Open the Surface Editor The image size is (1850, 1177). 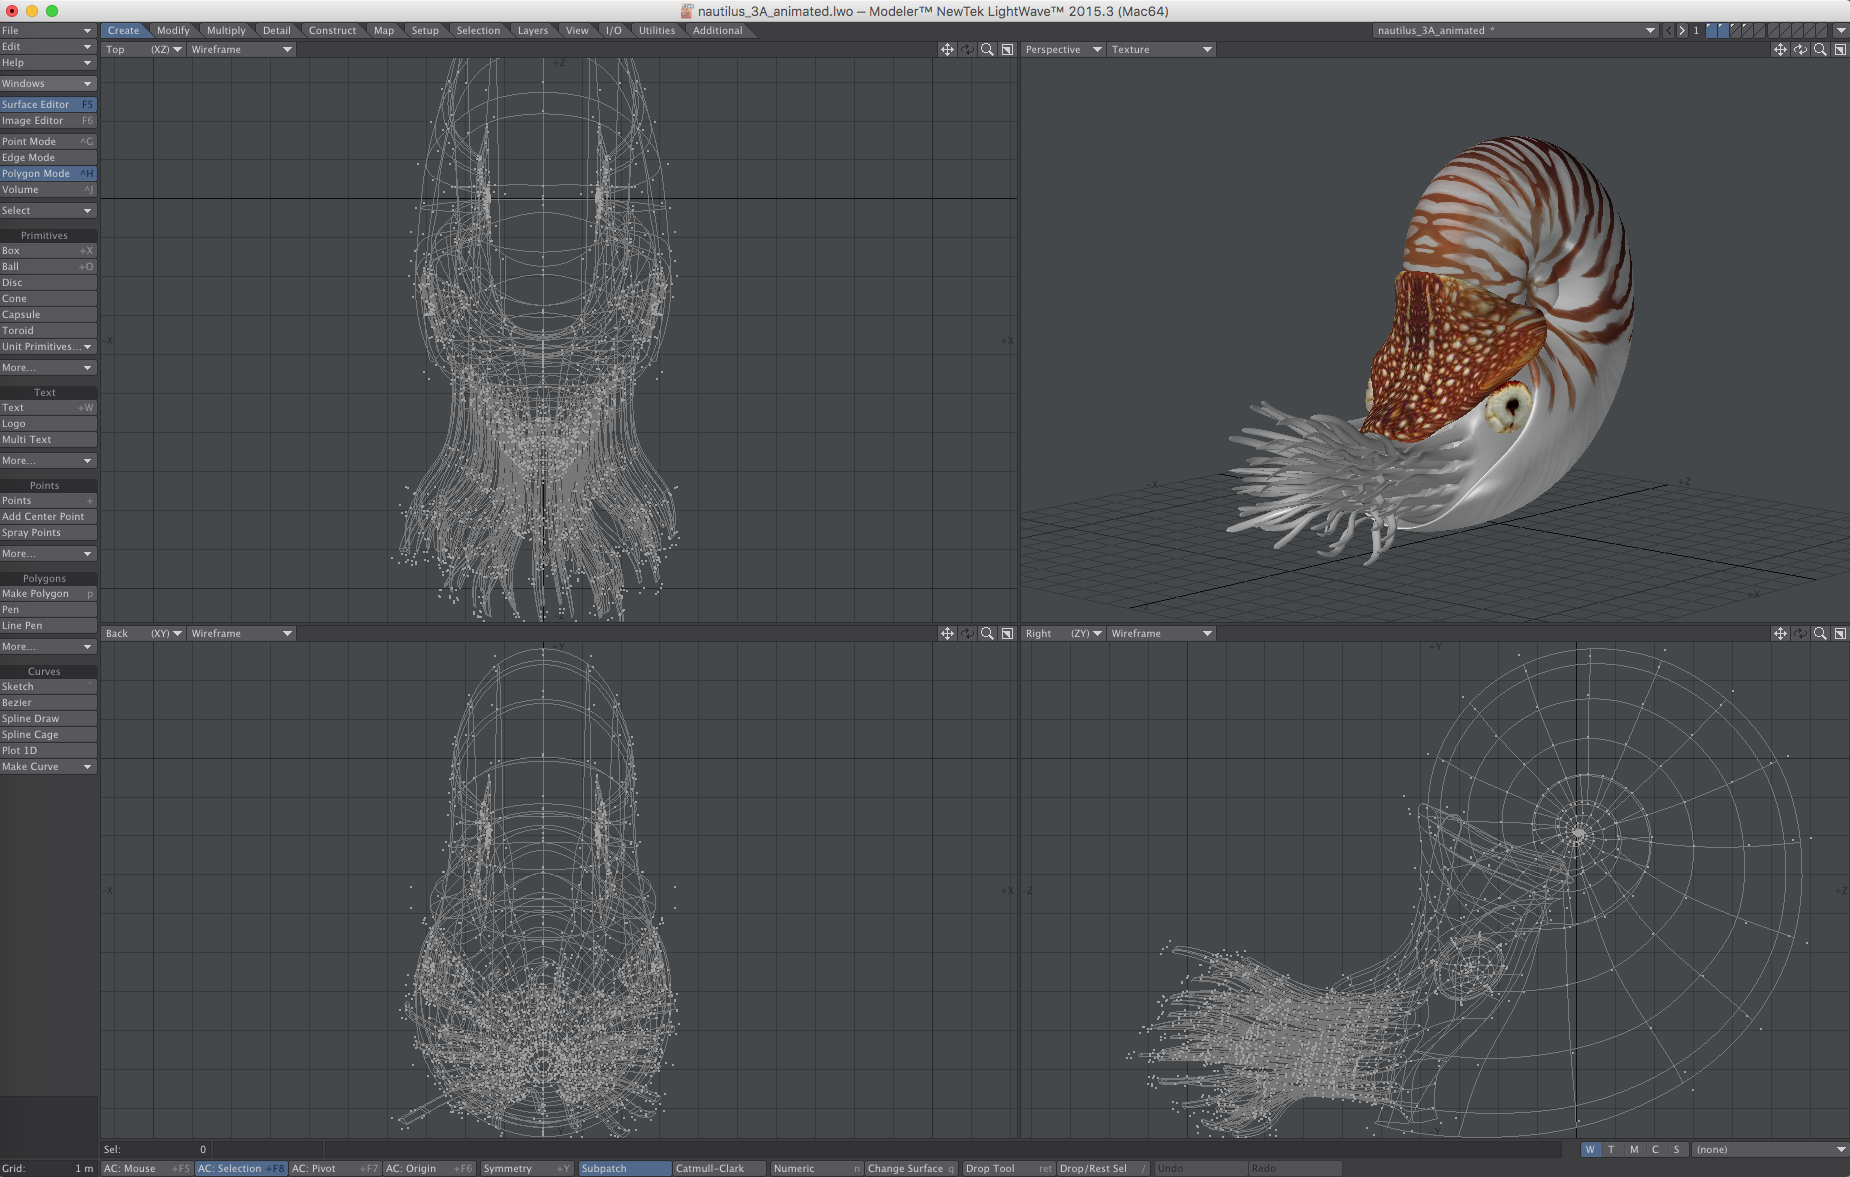tap(48, 104)
